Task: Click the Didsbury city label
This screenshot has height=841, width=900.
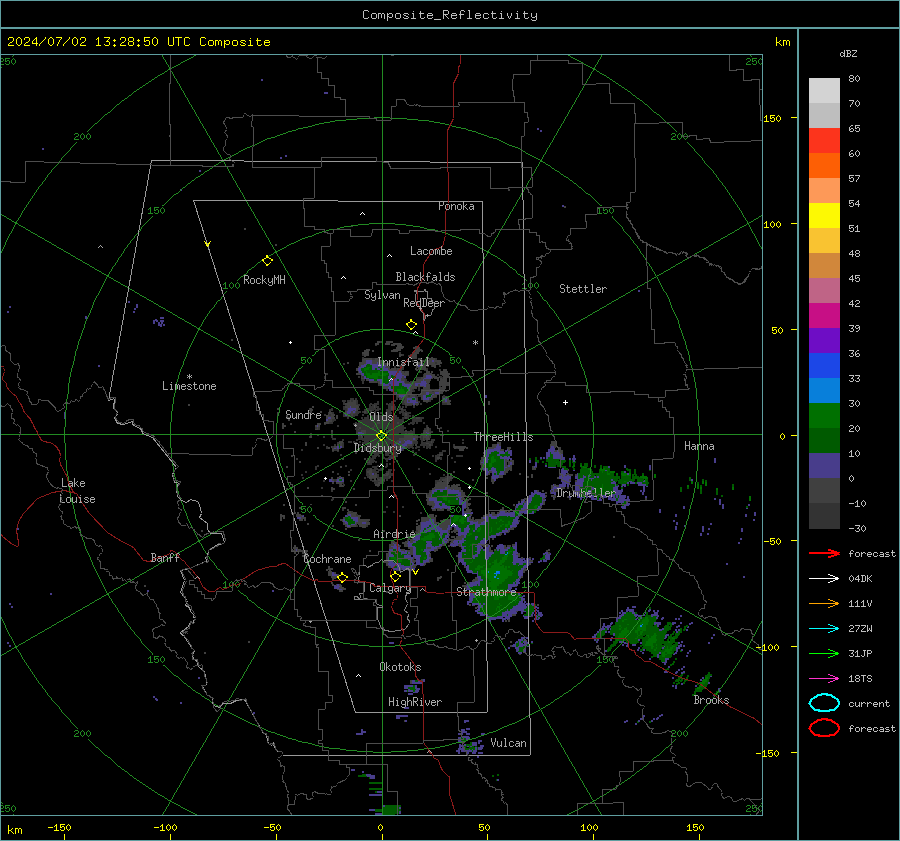Action: tap(378, 448)
